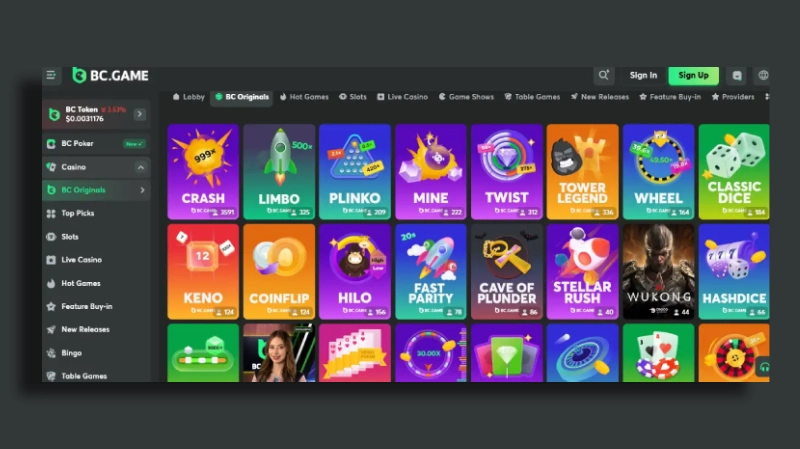Select the Live Casino tab
The height and width of the screenshot is (449, 800).
point(402,97)
